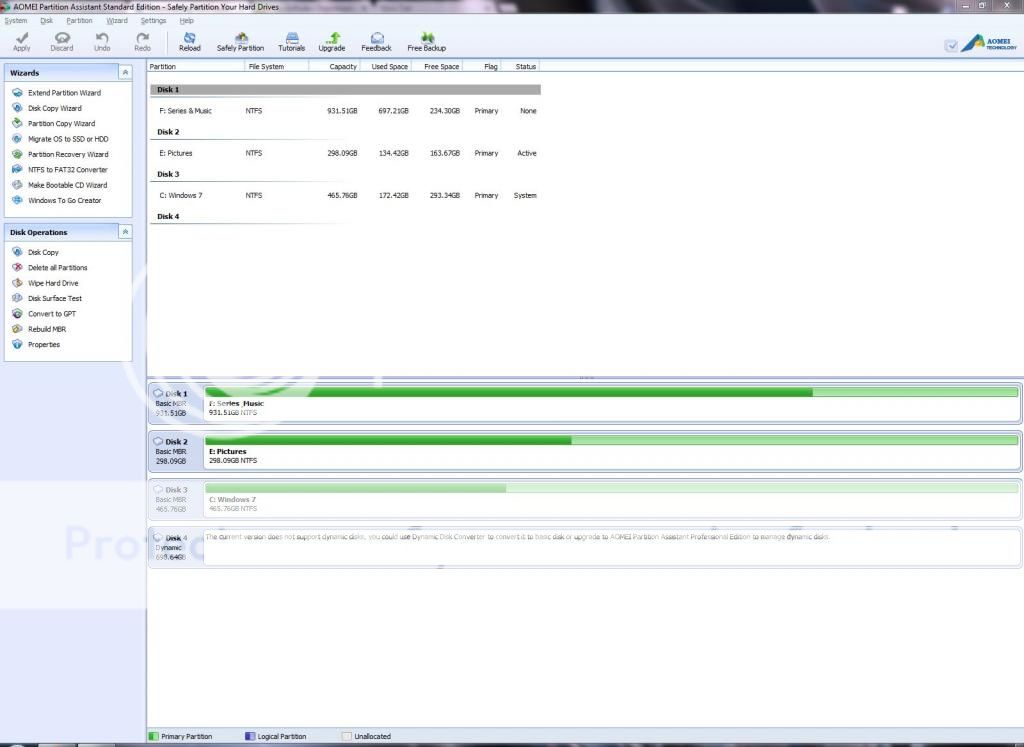
Task: Click E: Pictures partition usage bar
Action: point(611,441)
